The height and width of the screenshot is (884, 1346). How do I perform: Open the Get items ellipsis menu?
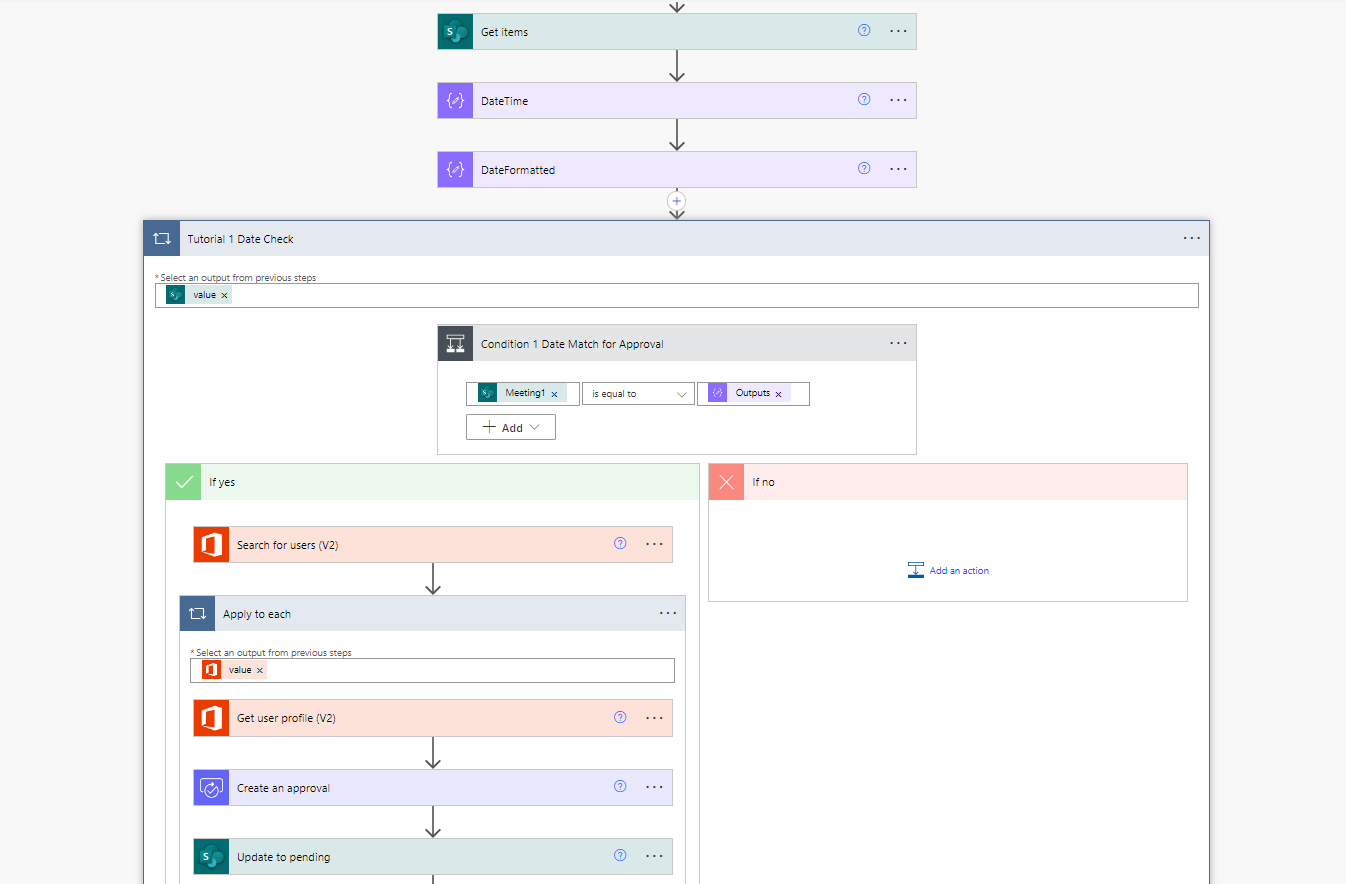click(x=898, y=31)
